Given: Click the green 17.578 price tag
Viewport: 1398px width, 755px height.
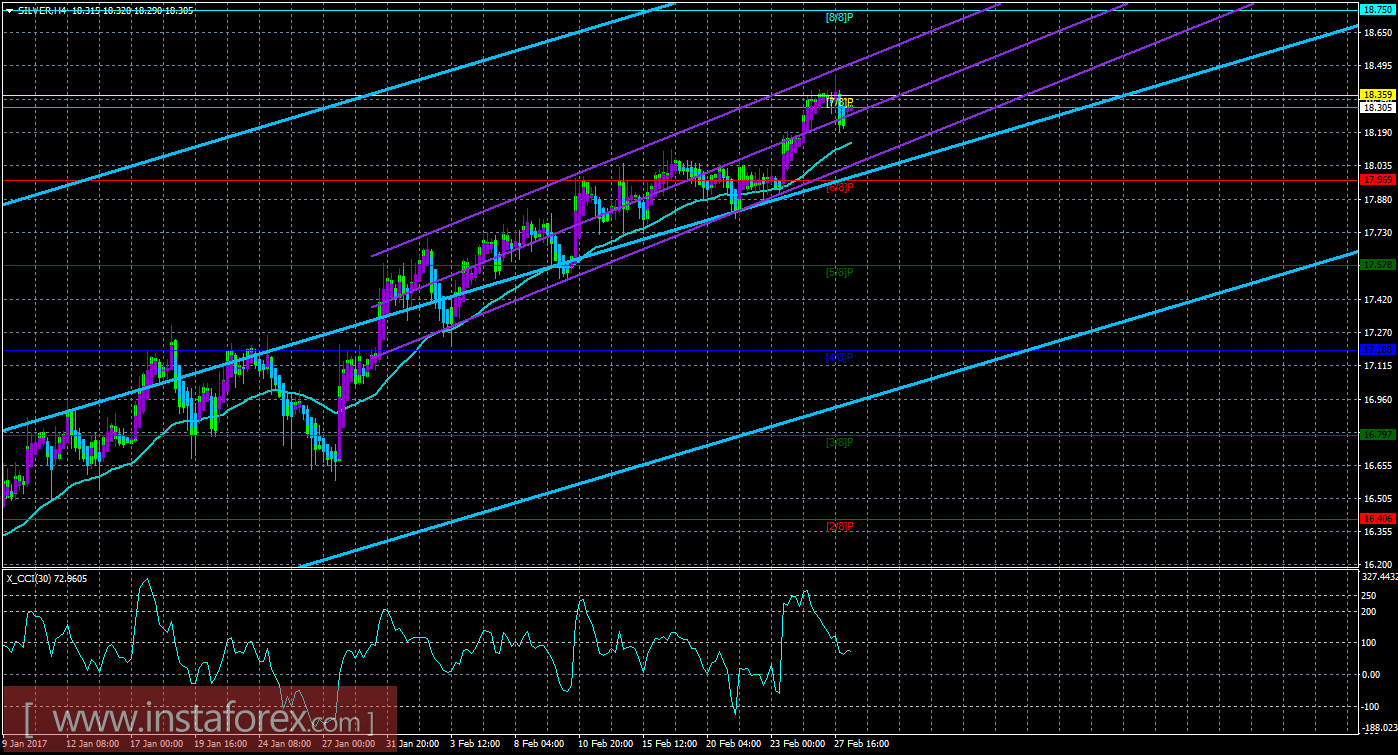Looking at the screenshot, I should pos(1376,265).
